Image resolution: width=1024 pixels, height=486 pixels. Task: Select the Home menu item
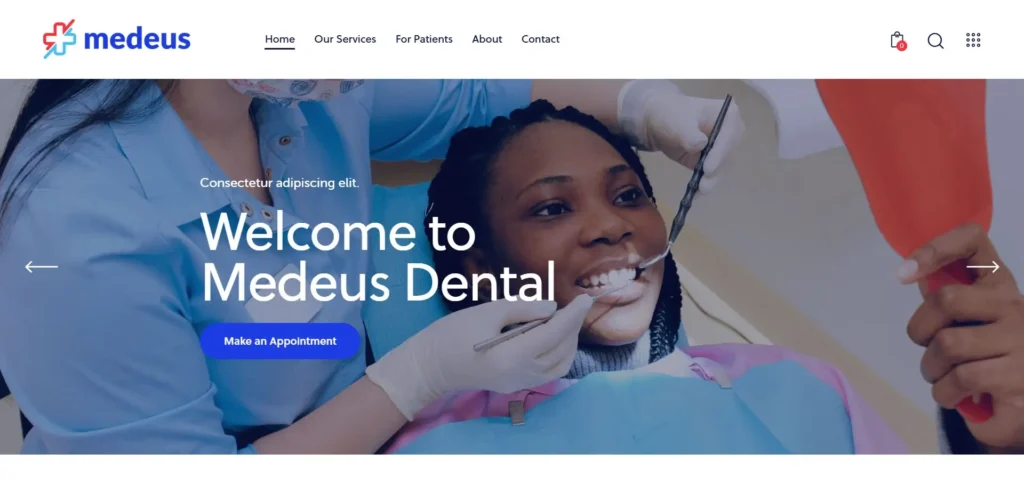point(280,39)
